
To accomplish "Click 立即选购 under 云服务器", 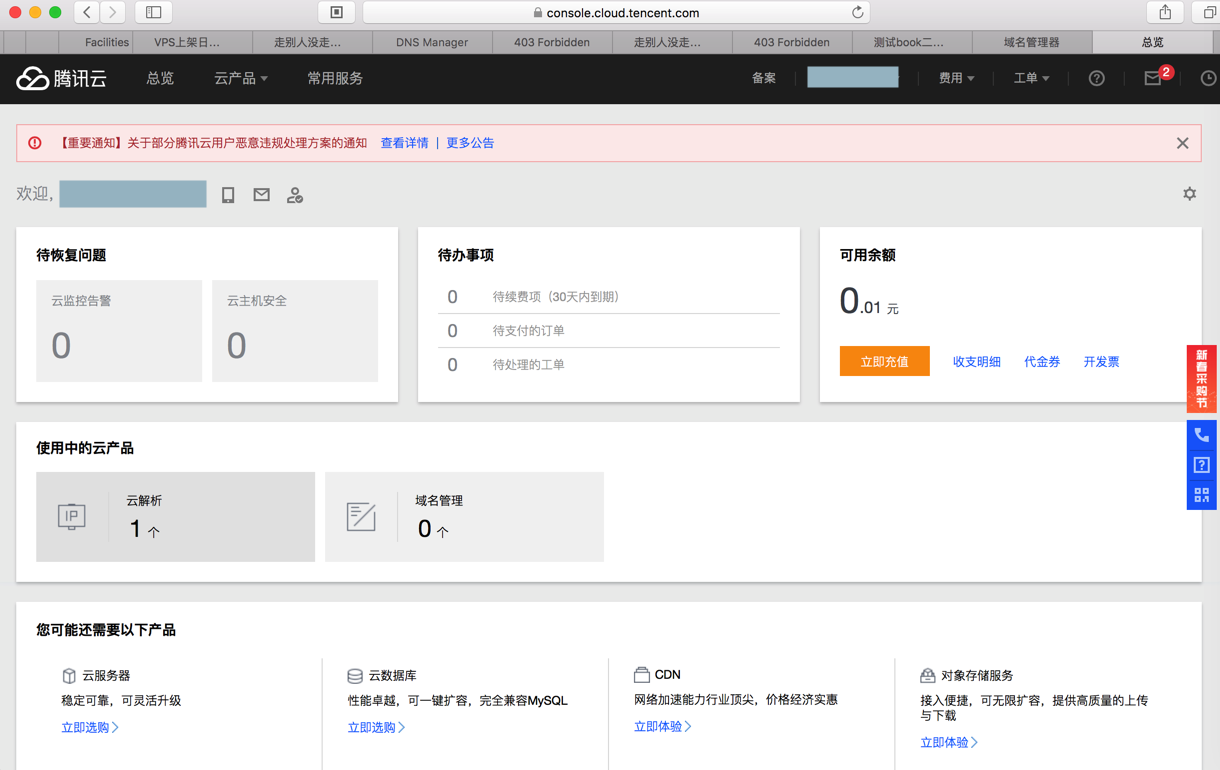I will (x=90, y=727).
